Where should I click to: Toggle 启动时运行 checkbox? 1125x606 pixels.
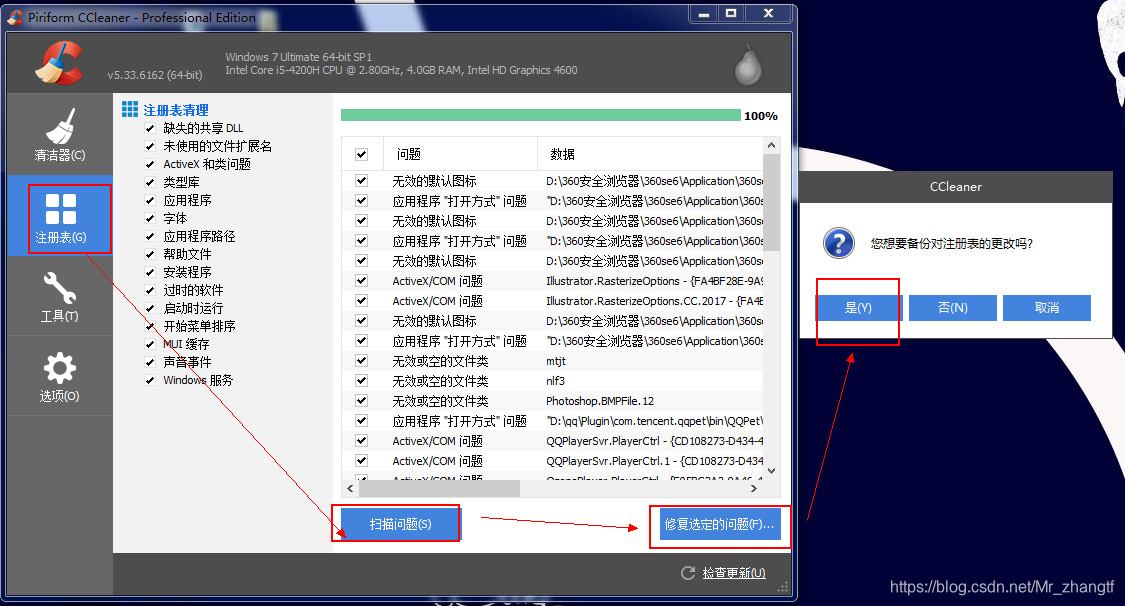tap(150, 308)
